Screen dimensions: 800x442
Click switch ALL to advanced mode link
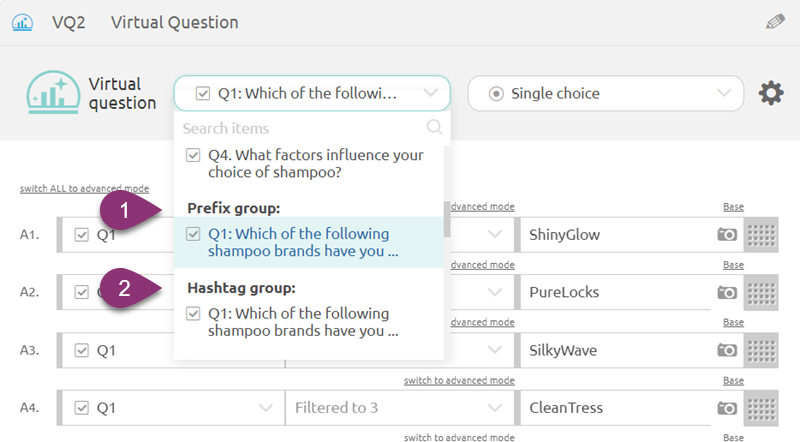(x=84, y=188)
